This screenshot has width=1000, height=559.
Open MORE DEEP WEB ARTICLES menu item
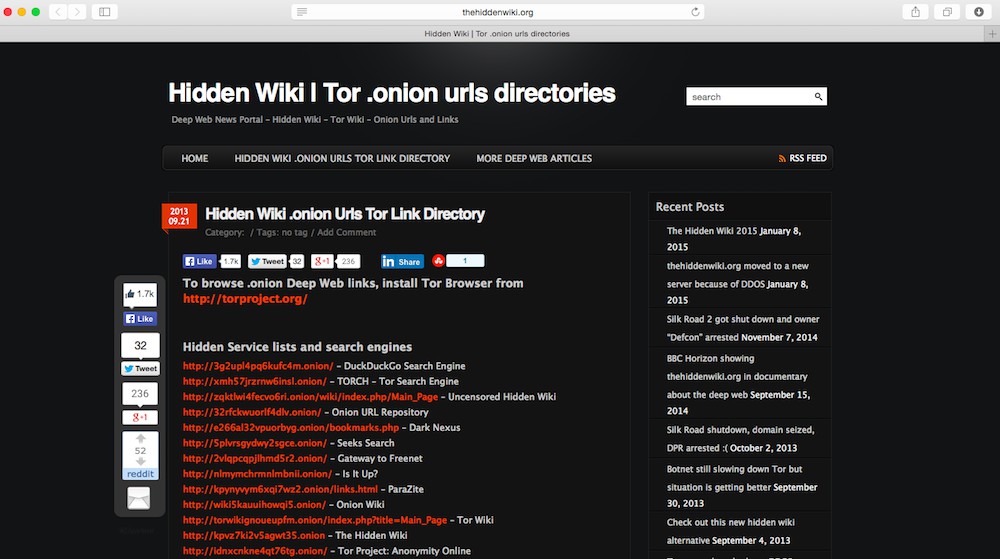pos(534,158)
